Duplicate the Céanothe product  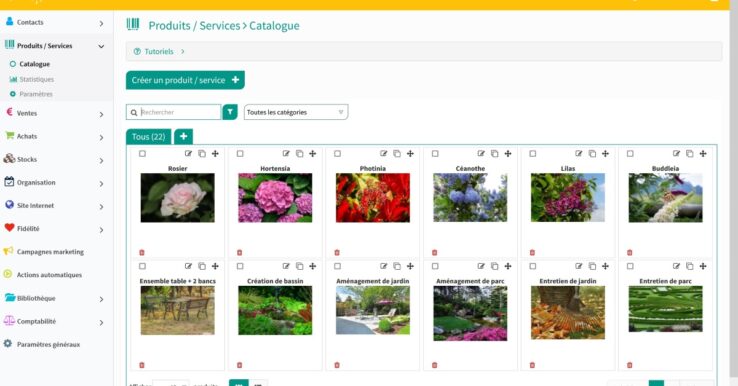coord(495,153)
